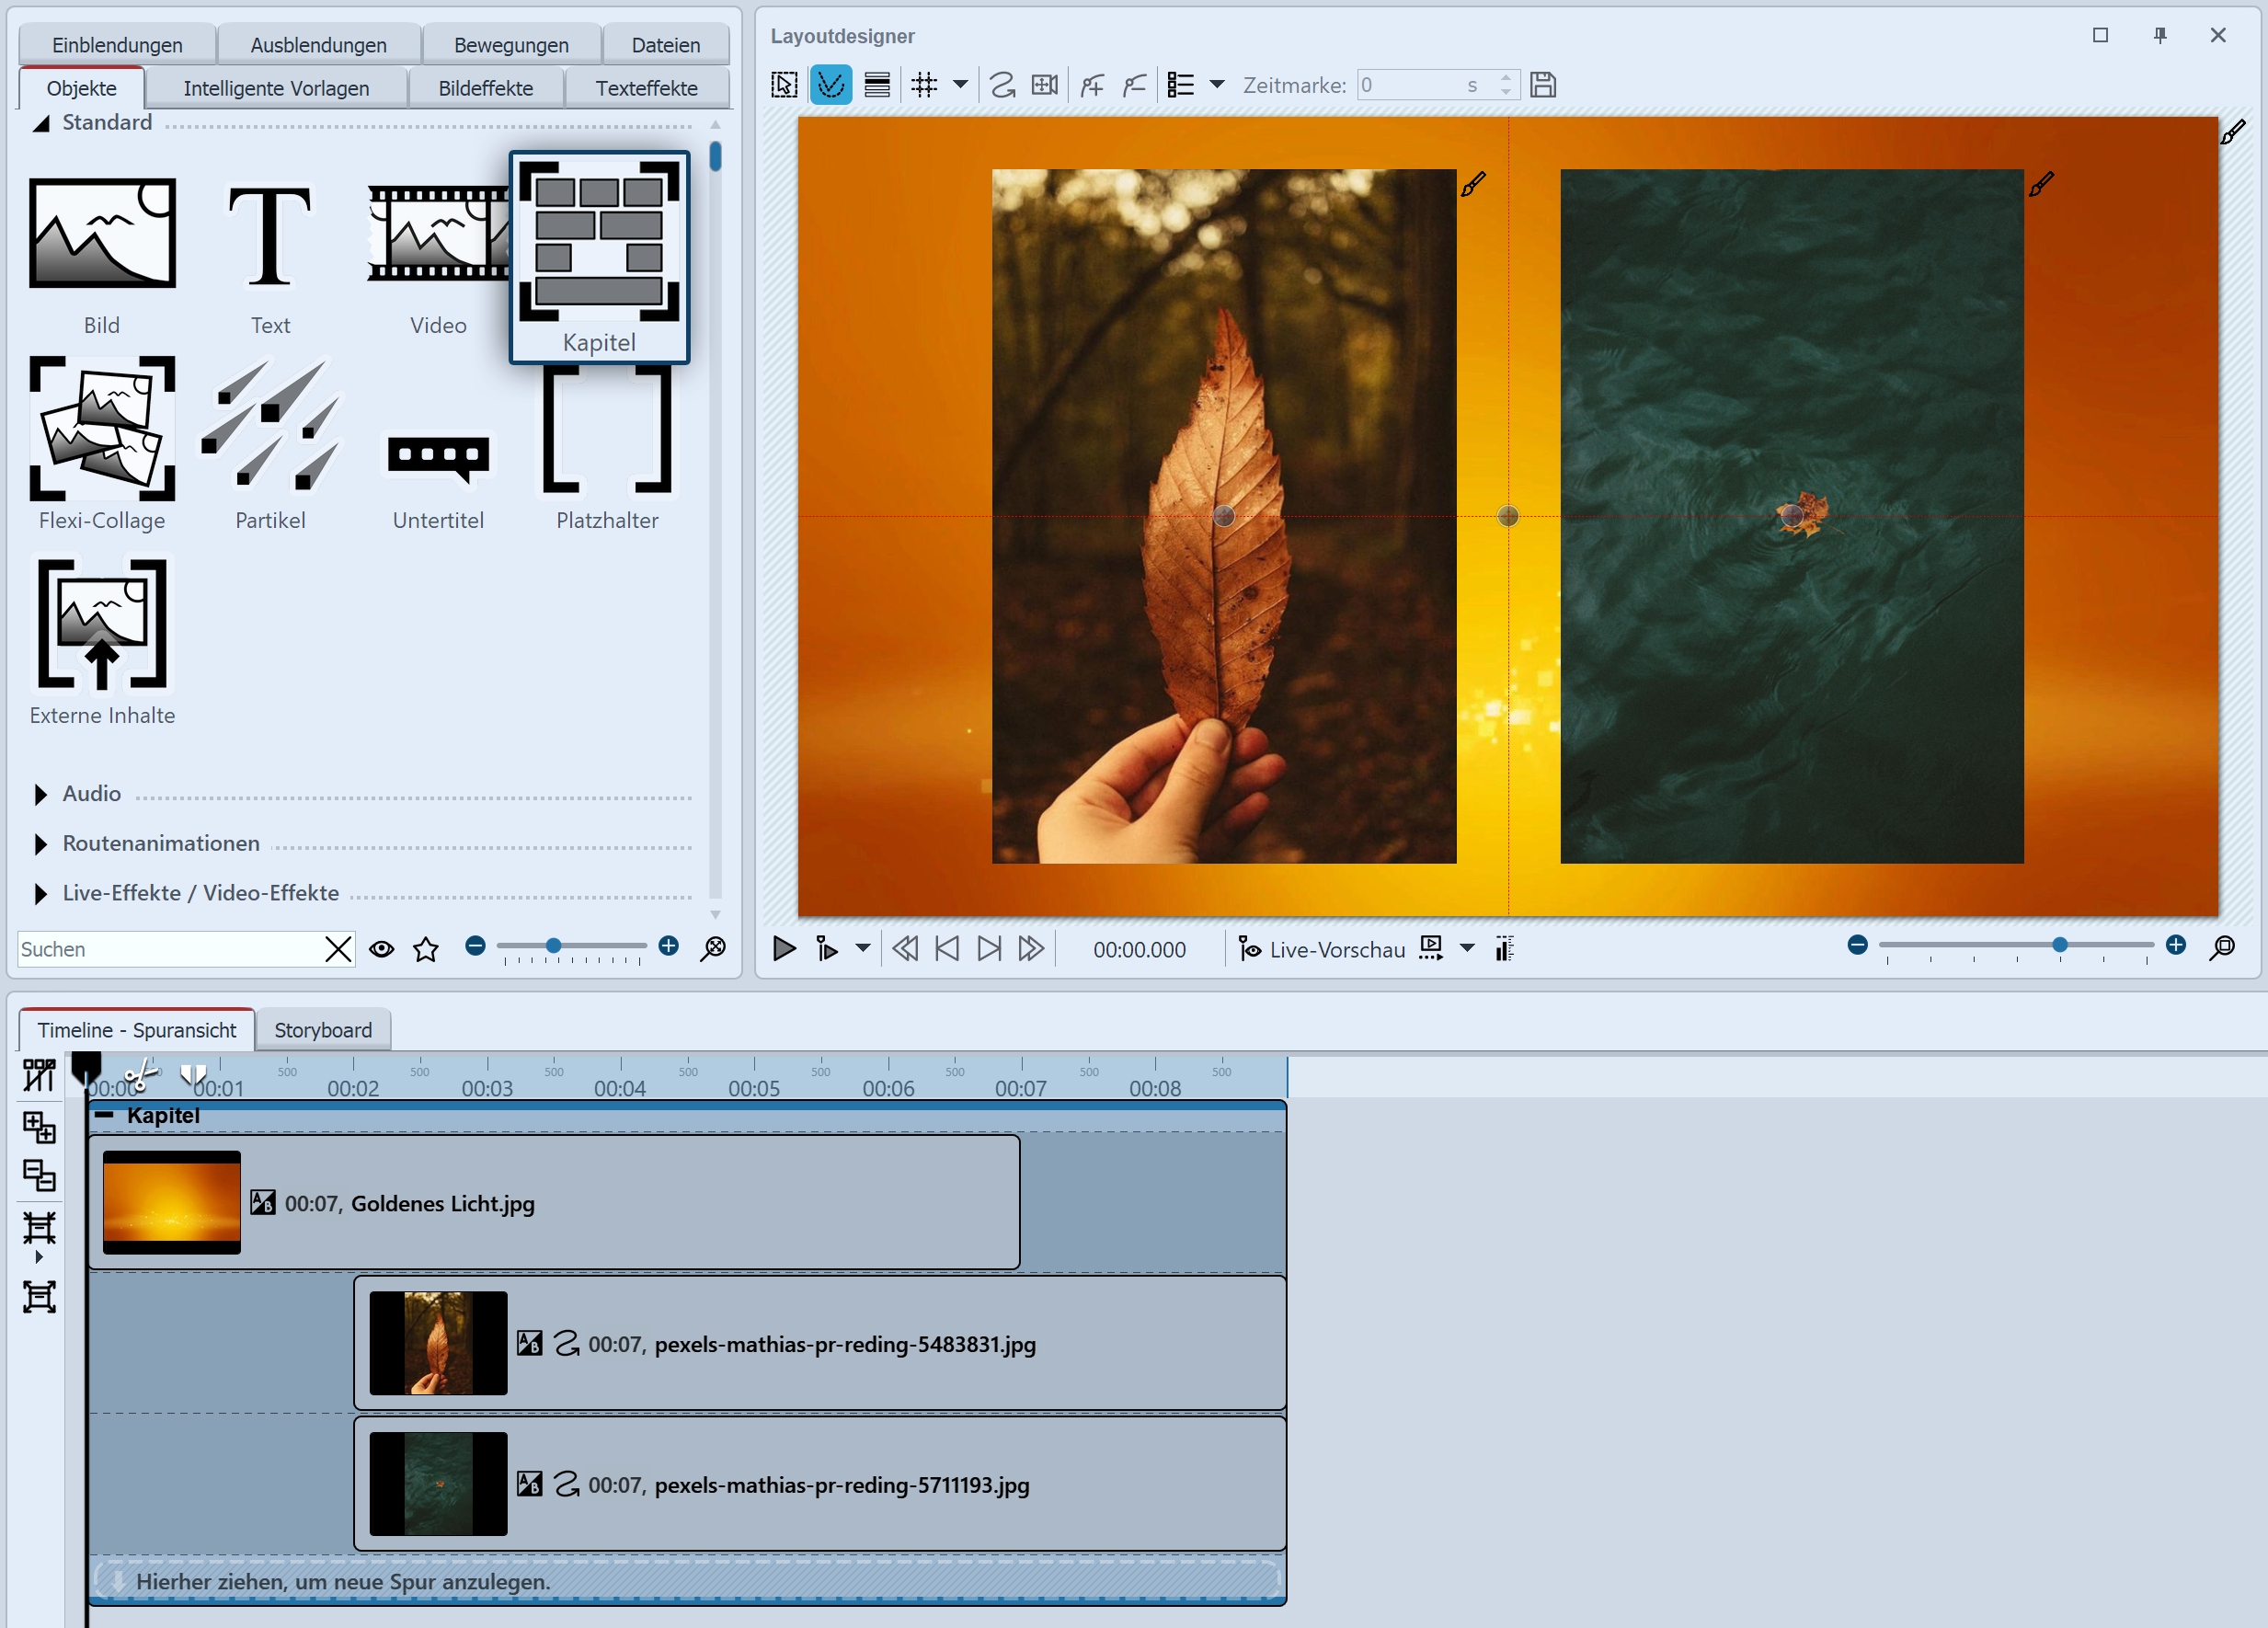Select the Untertitel object icon
Screen dimensions: 2268x1628
click(x=438, y=456)
